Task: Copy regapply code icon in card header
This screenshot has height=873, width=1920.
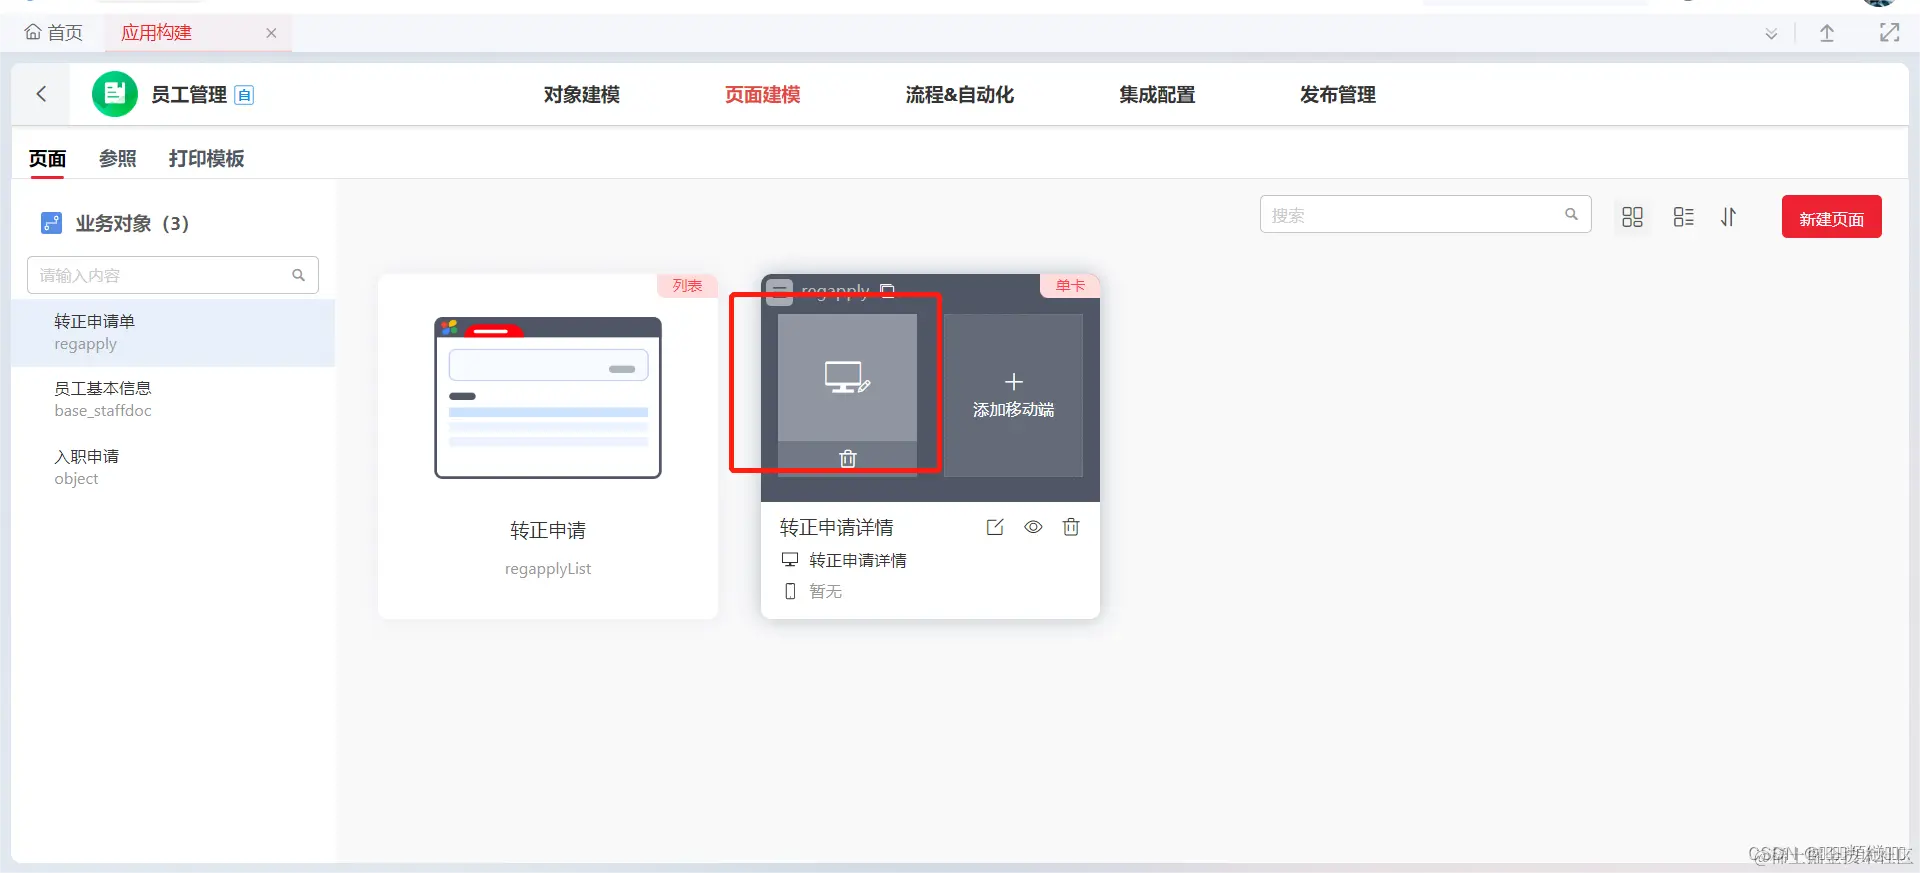Action: coord(888,290)
